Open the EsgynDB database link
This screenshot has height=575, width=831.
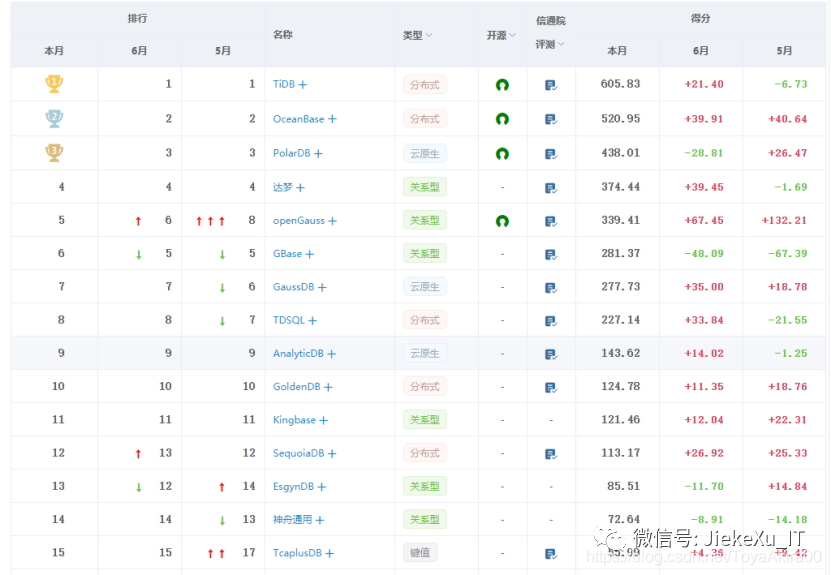293,486
